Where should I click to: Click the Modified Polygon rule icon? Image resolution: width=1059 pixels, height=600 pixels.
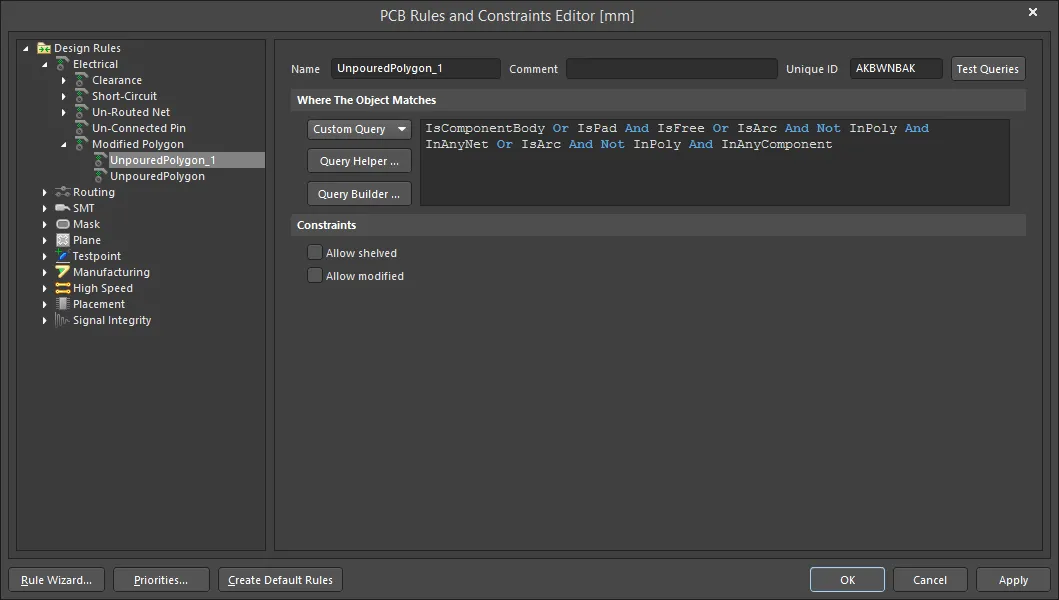point(81,144)
